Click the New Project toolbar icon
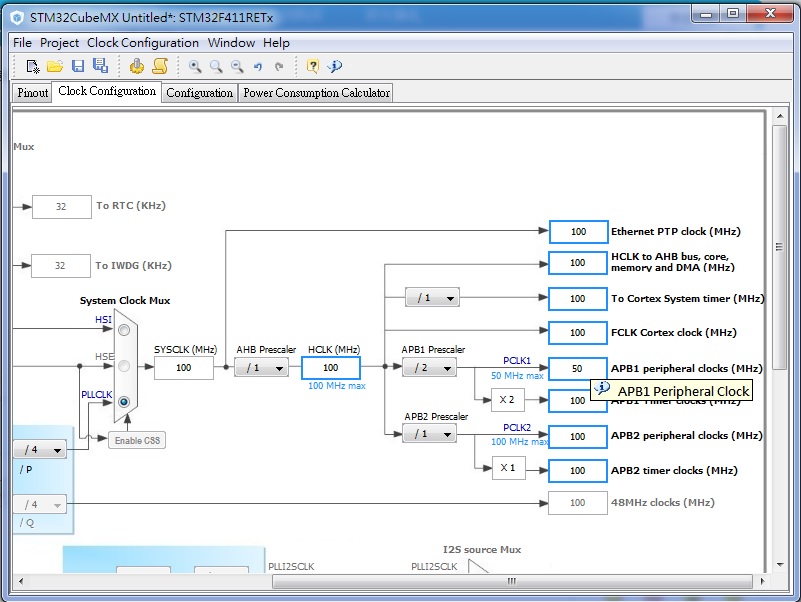Viewport: 801px width, 602px height. tap(33, 66)
